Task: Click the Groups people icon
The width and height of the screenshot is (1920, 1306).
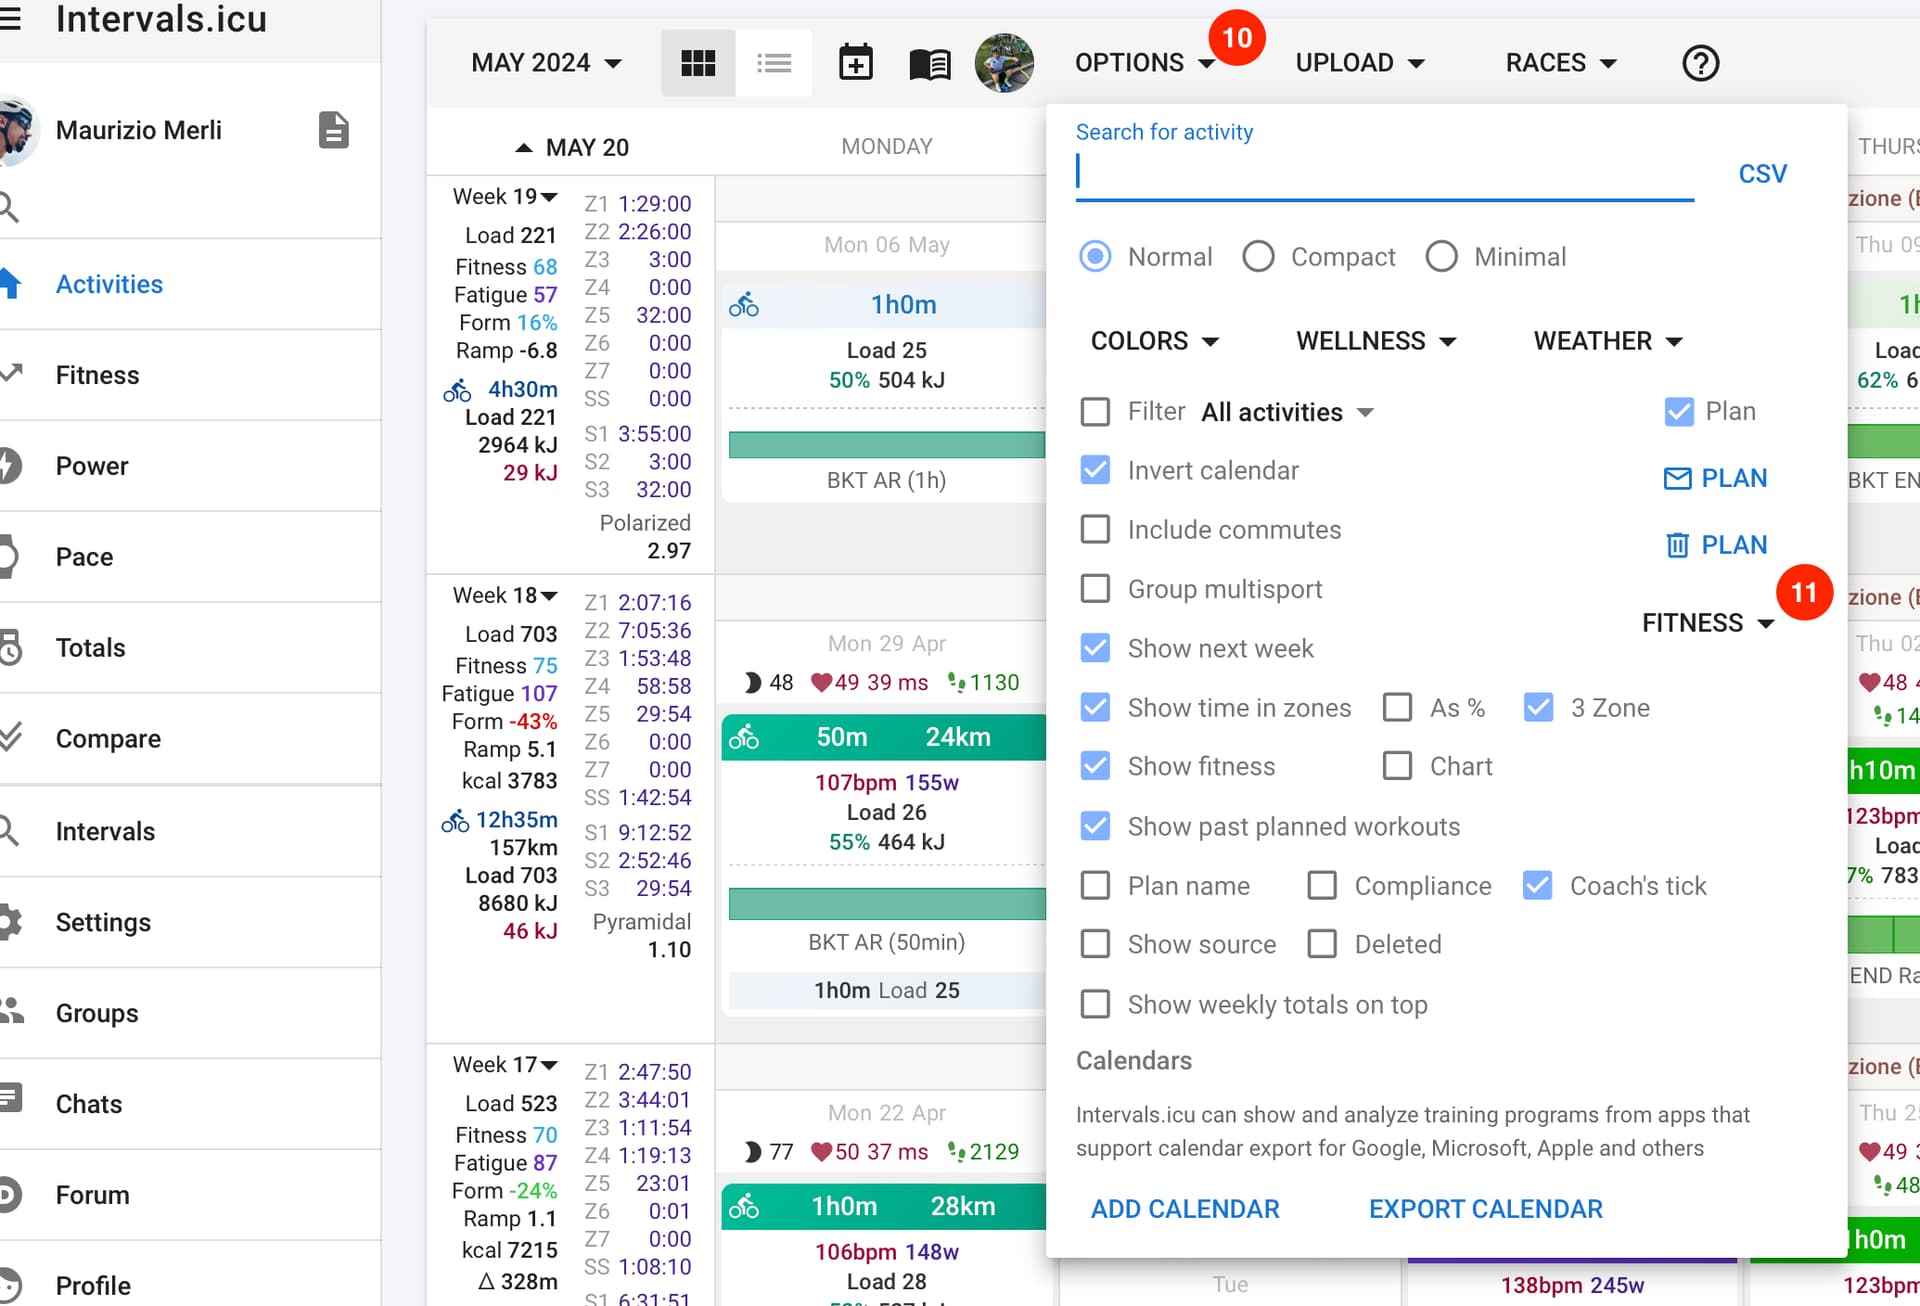Action: tap(12, 1011)
